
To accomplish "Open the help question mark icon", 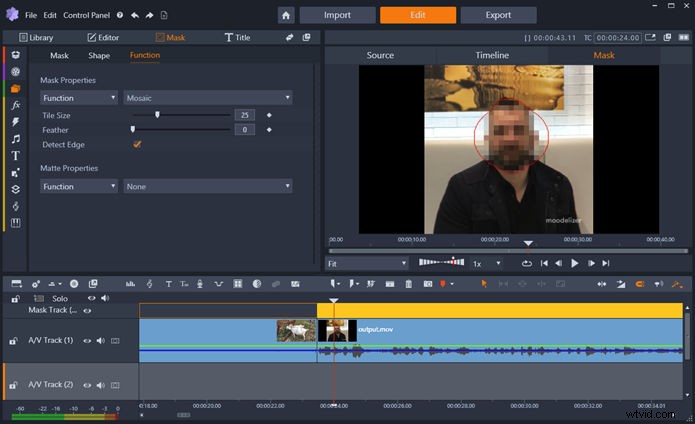I will (x=120, y=15).
